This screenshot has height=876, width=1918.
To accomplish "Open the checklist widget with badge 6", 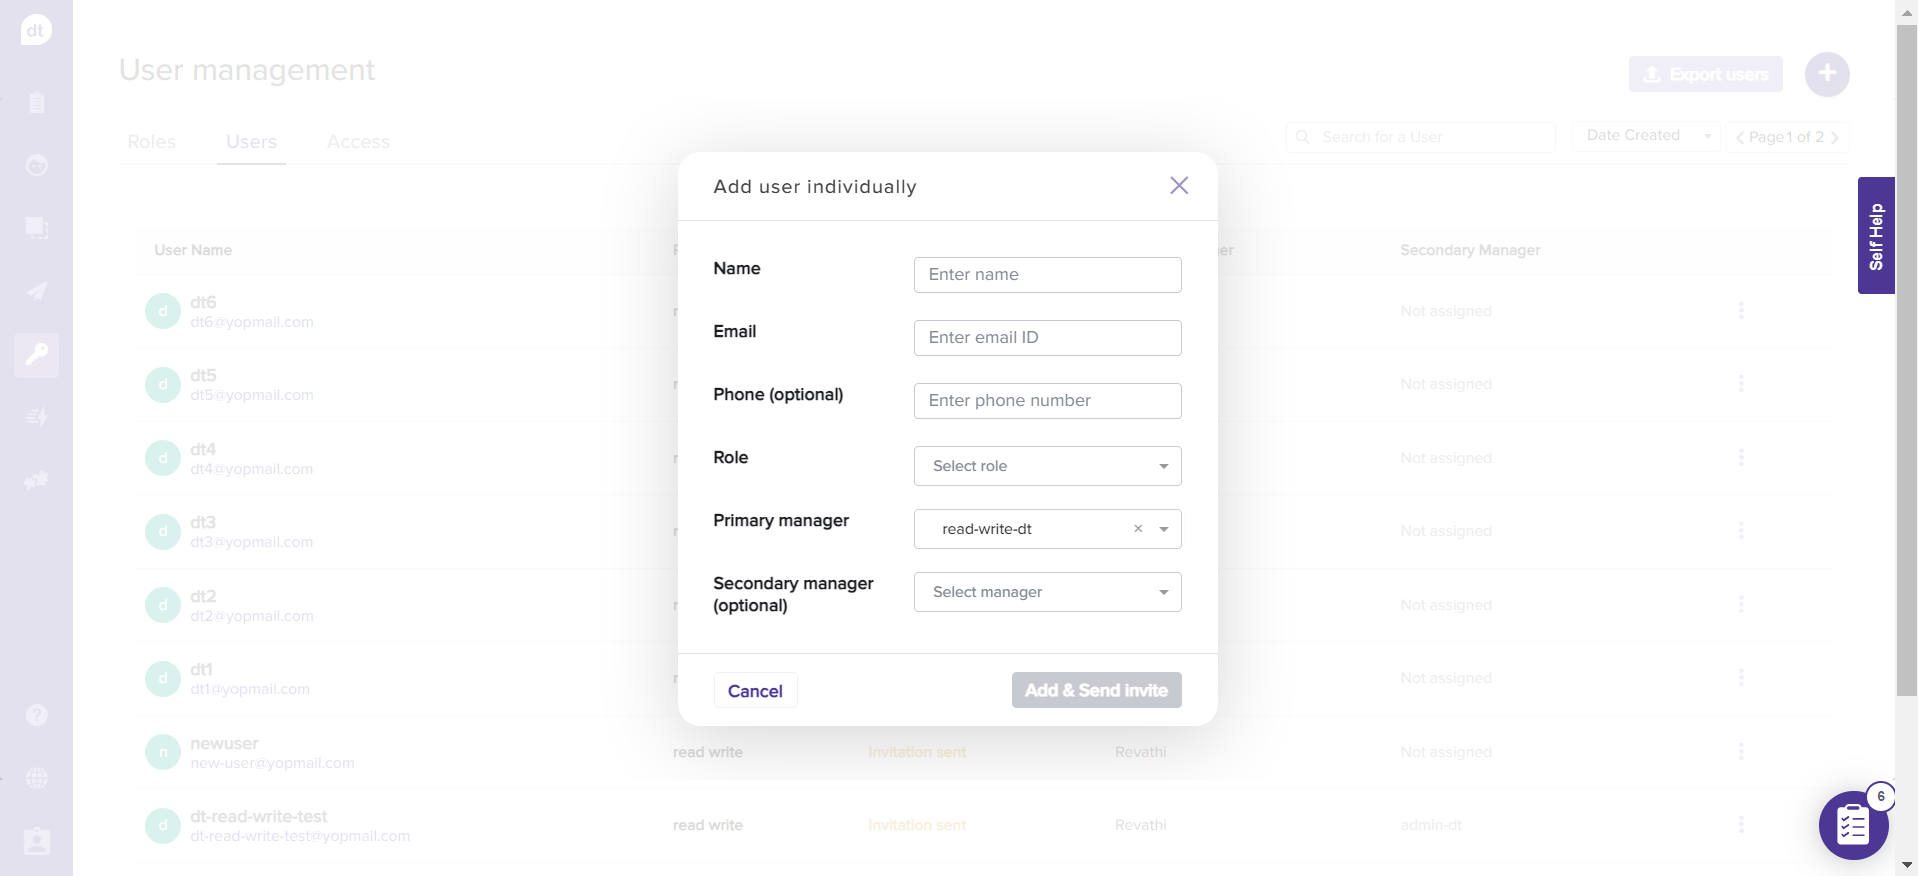I will pos(1853,825).
